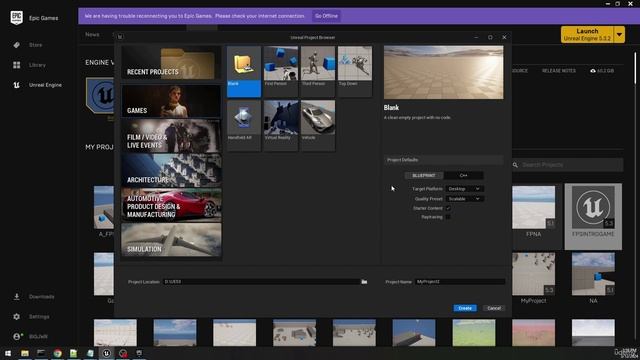This screenshot has height=360, width=640.
Task: Select the Top Down template
Action: [x=355, y=71]
